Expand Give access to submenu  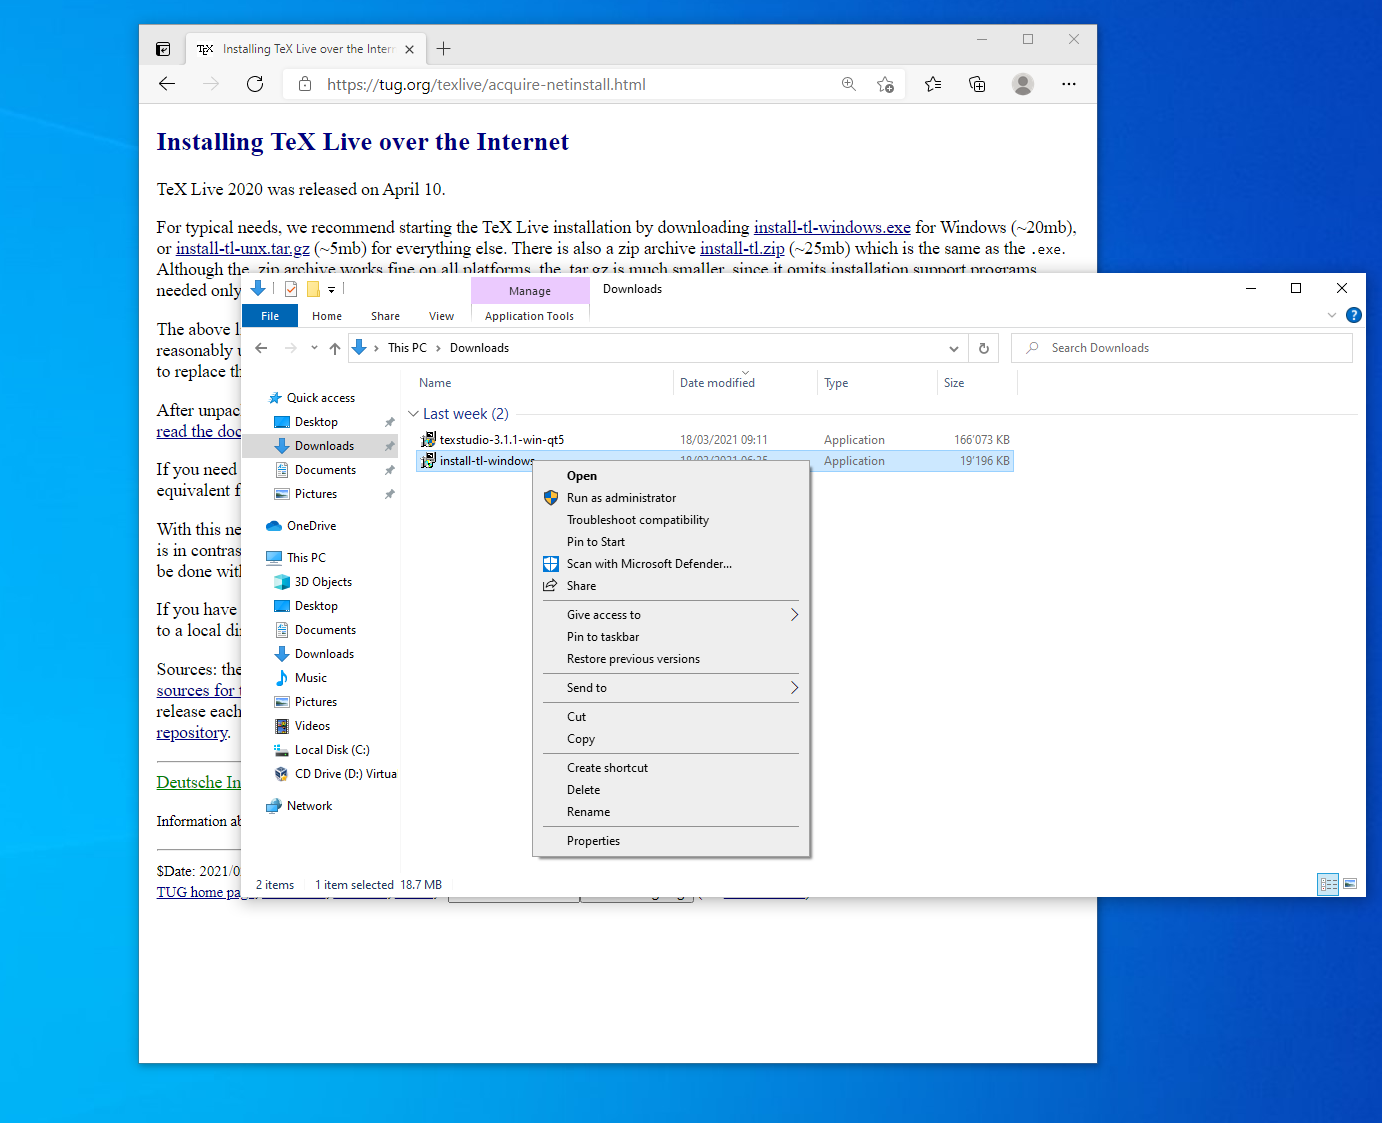point(794,615)
